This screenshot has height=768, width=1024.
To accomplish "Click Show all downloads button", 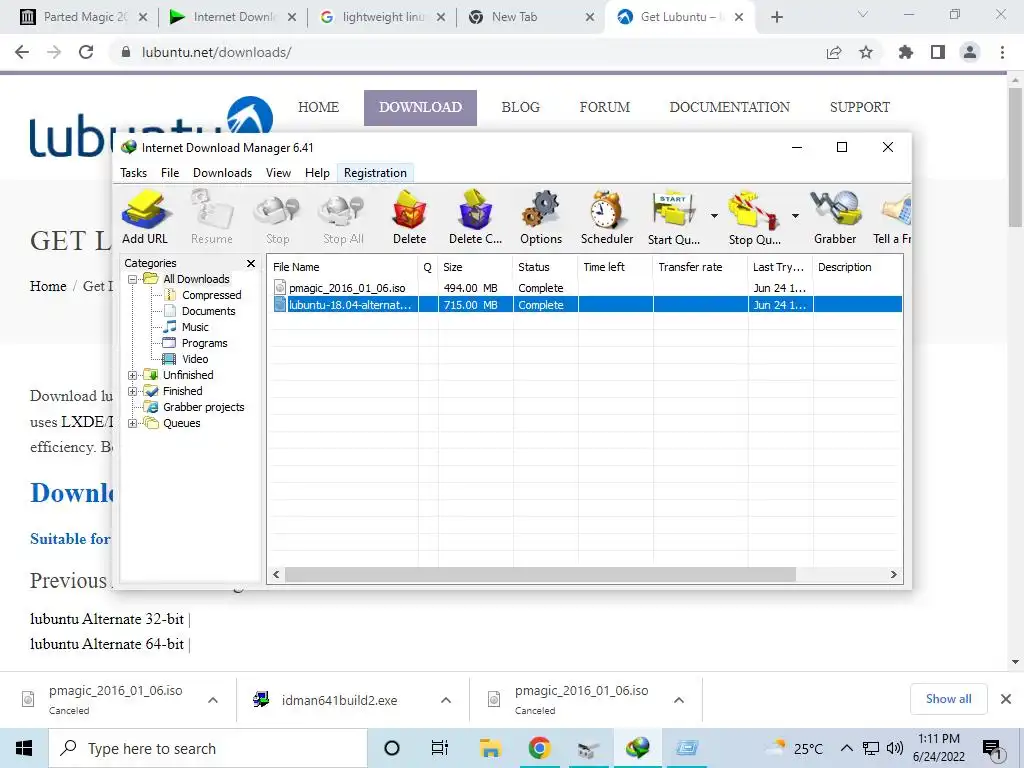I will 948,699.
